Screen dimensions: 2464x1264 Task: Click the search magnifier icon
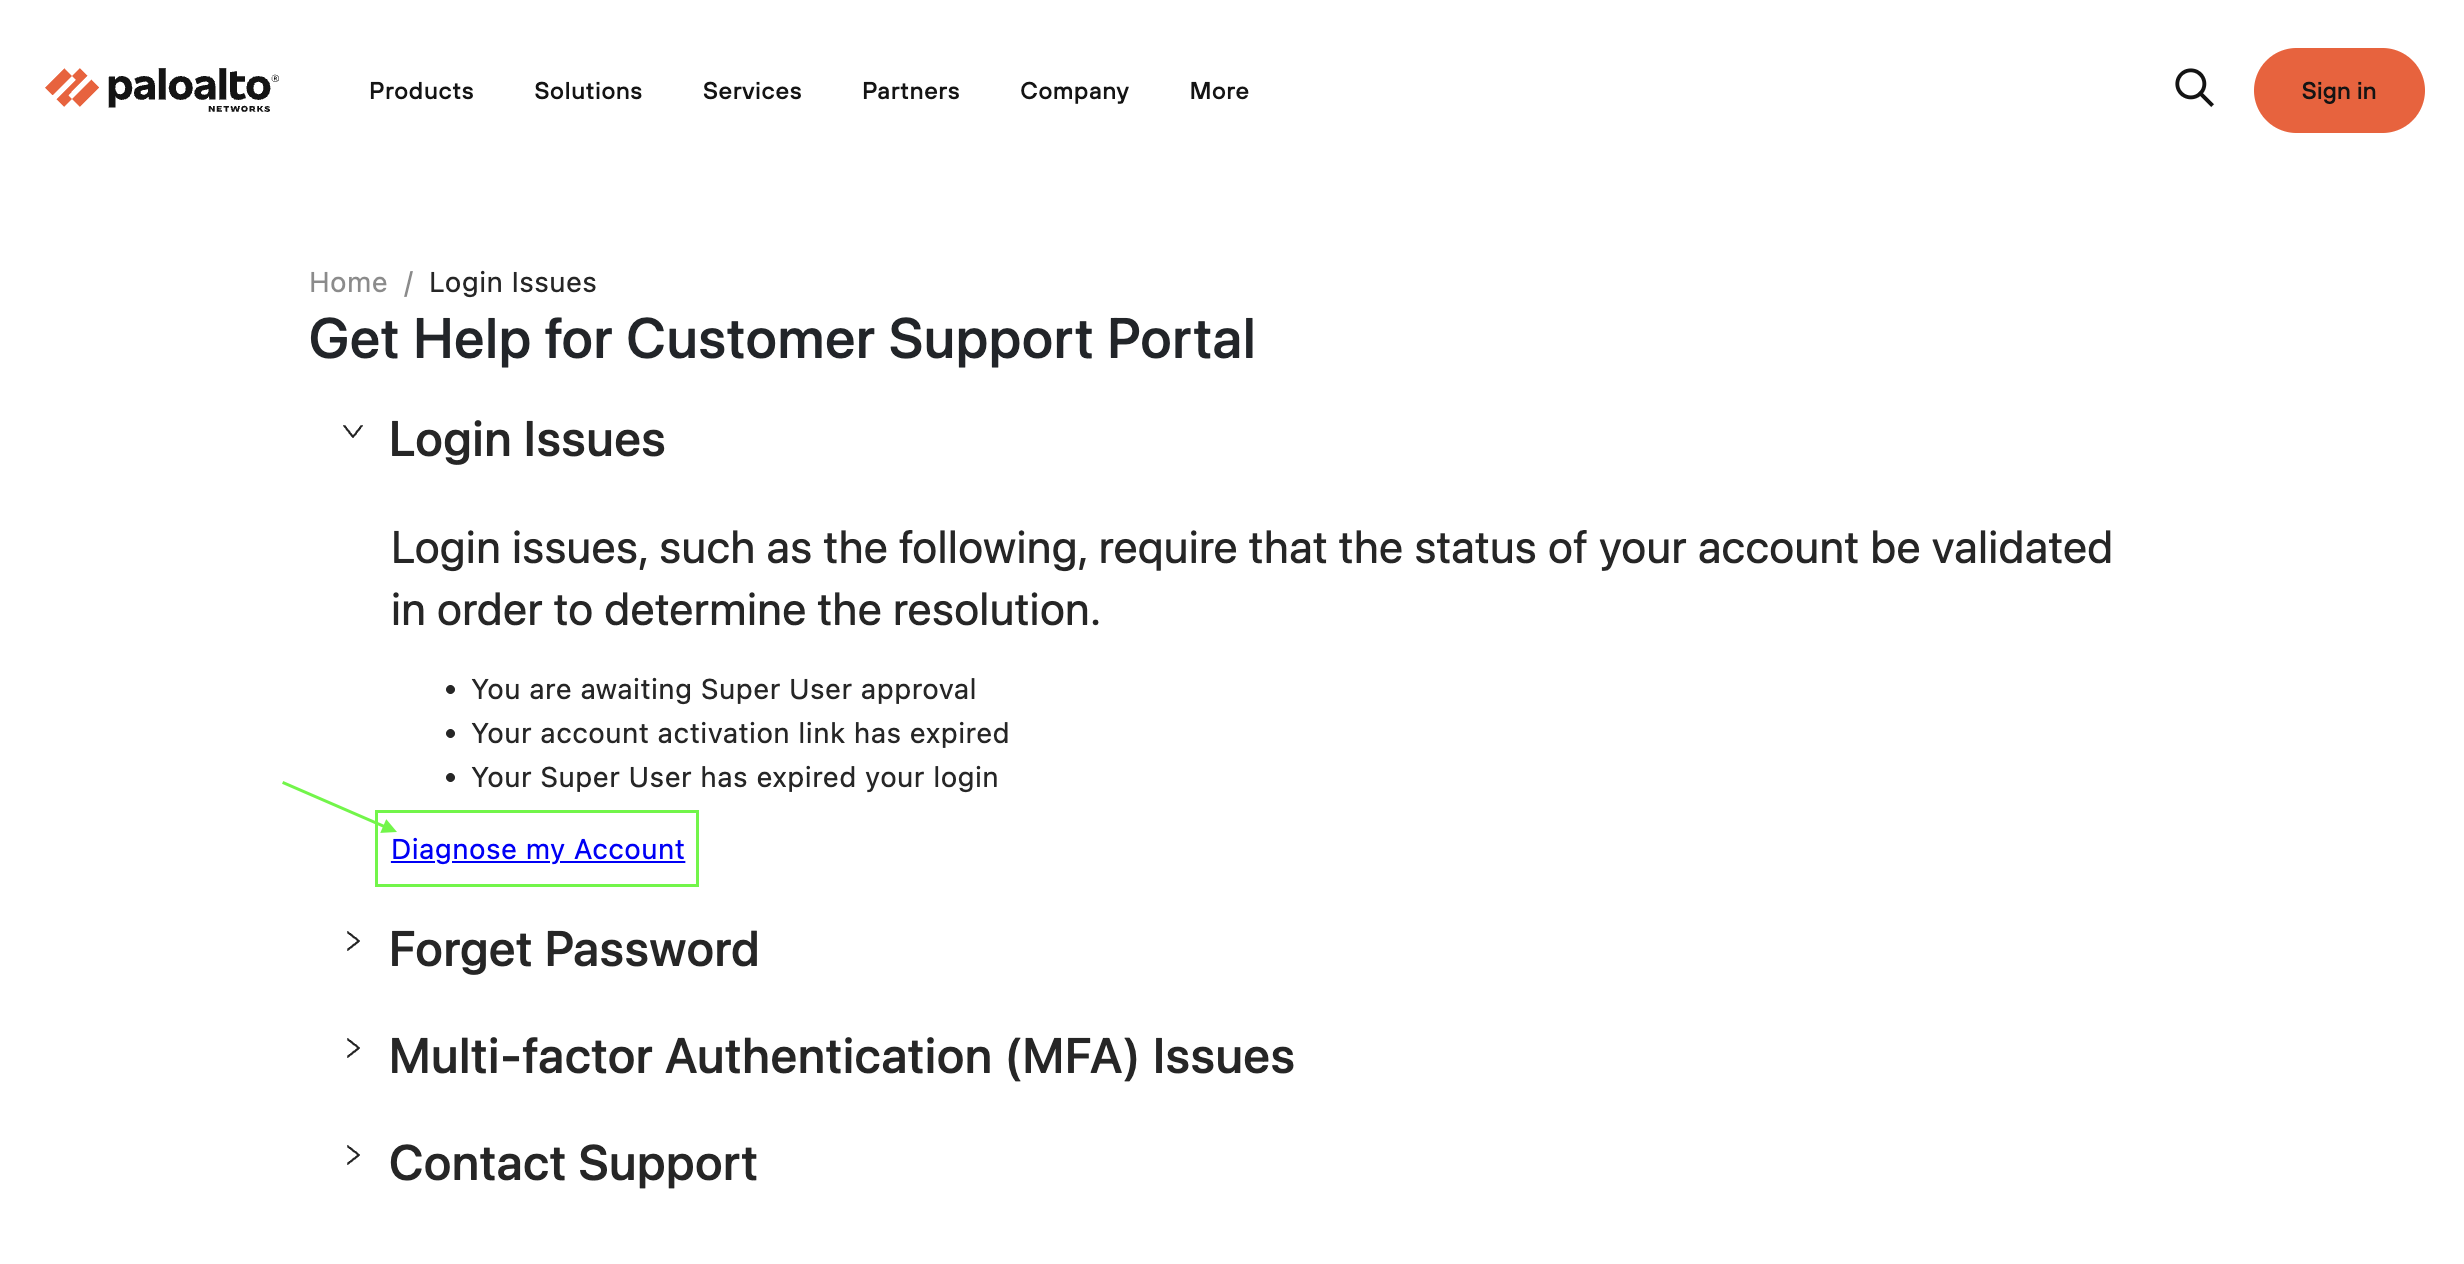pyautogui.click(x=2194, y=89)
